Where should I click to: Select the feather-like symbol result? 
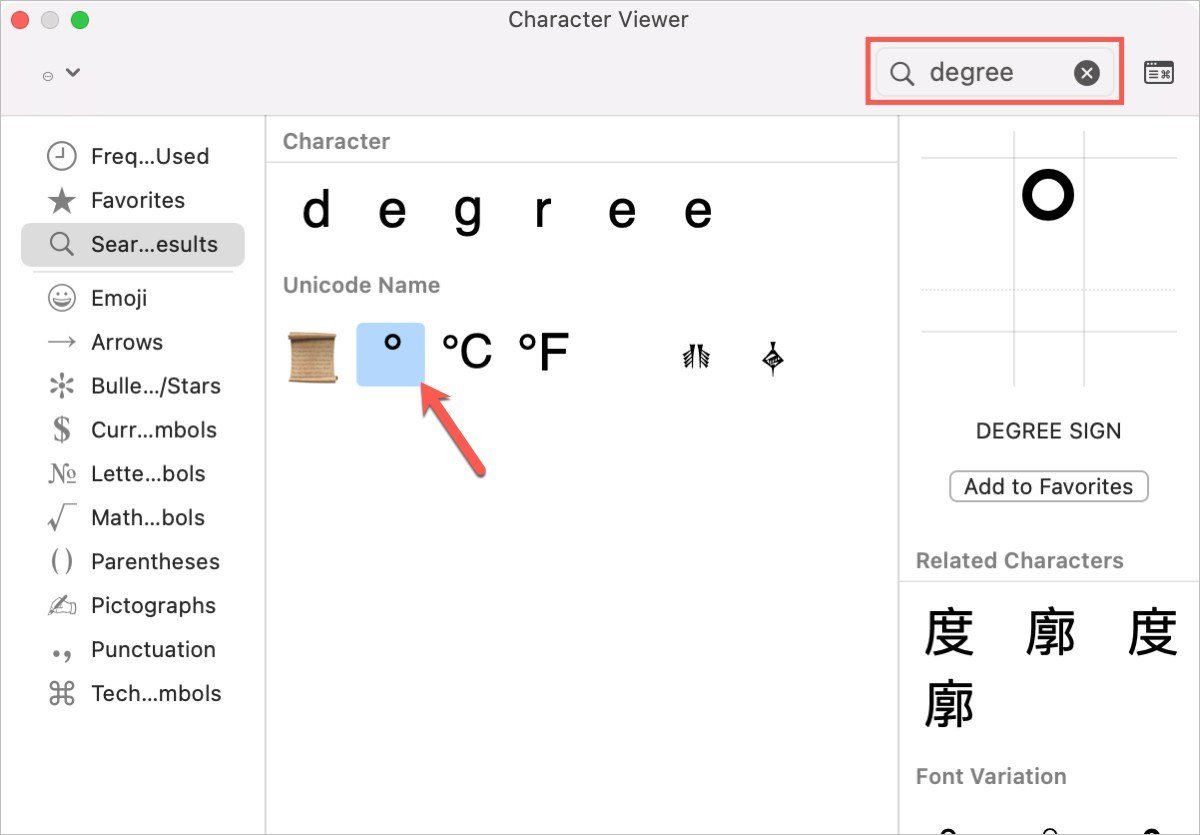pyautogui.click(x=696, y=356)
